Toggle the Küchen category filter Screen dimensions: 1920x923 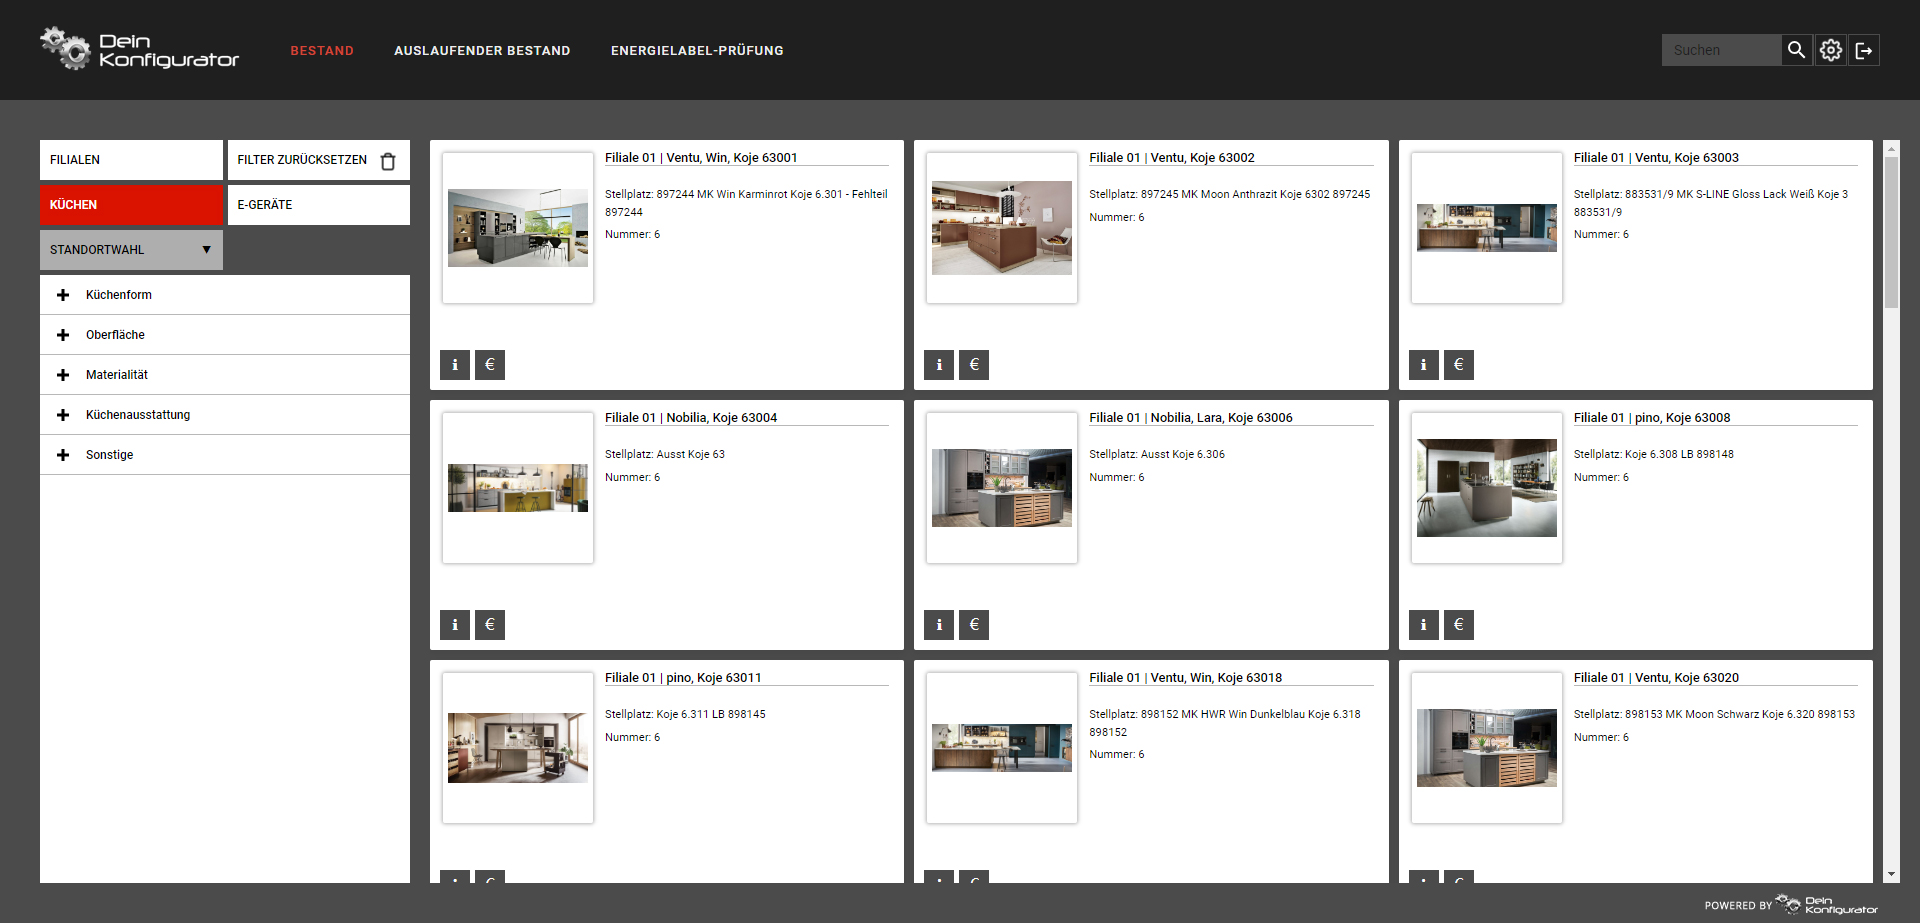pos(131,205)
